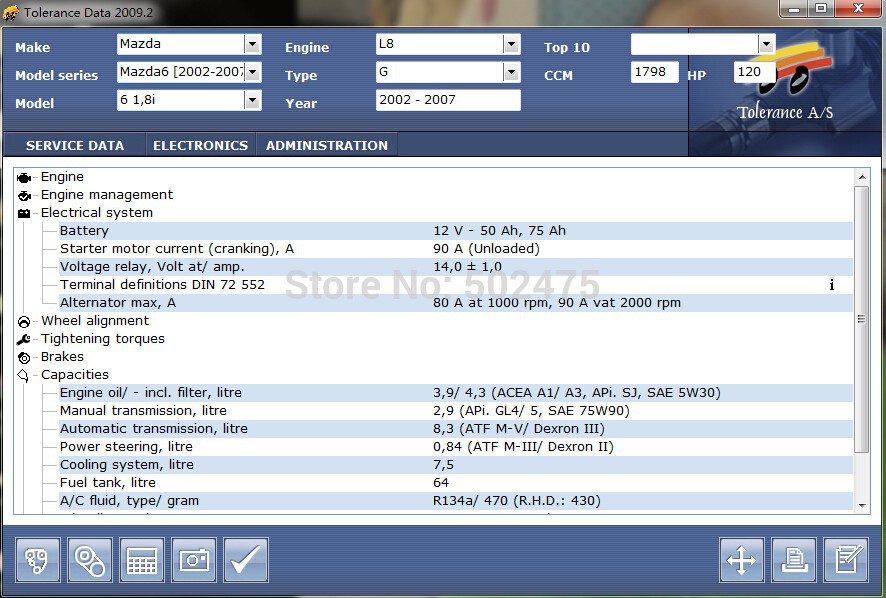
Task: Select the Battery row
Action: 456,231
